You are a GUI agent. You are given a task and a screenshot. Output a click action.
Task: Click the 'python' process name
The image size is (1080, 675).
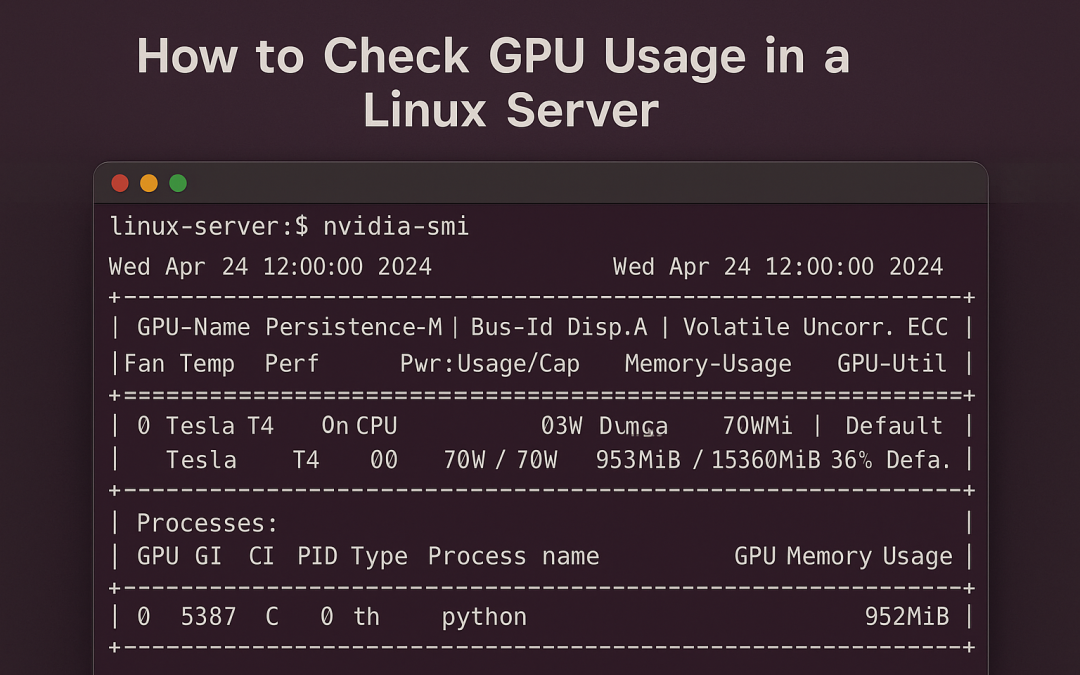click(x=484, y=617)
